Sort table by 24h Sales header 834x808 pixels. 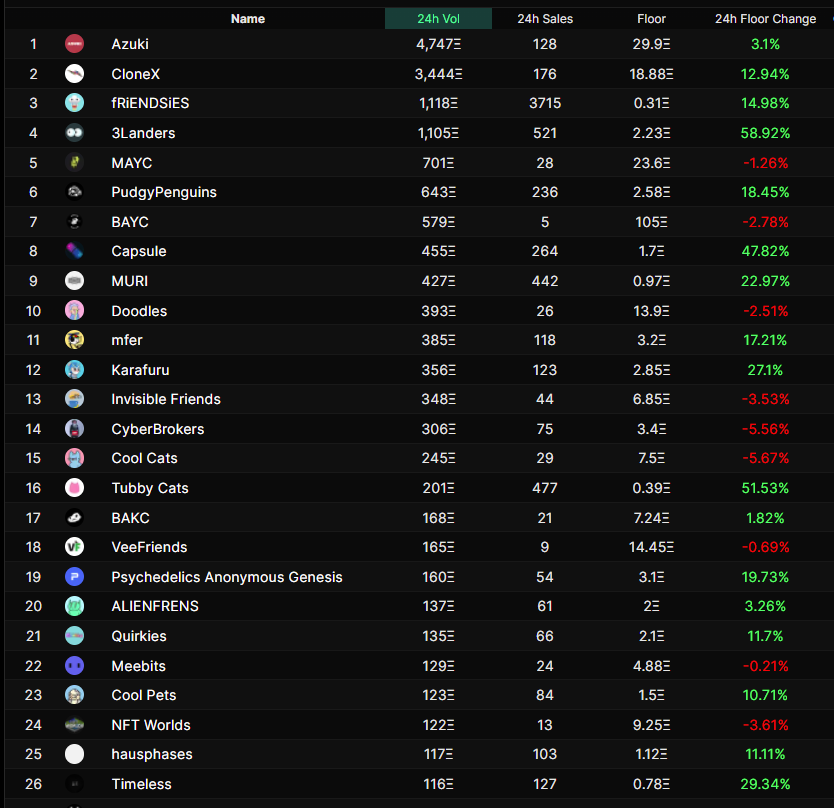(x=545, y=19)
